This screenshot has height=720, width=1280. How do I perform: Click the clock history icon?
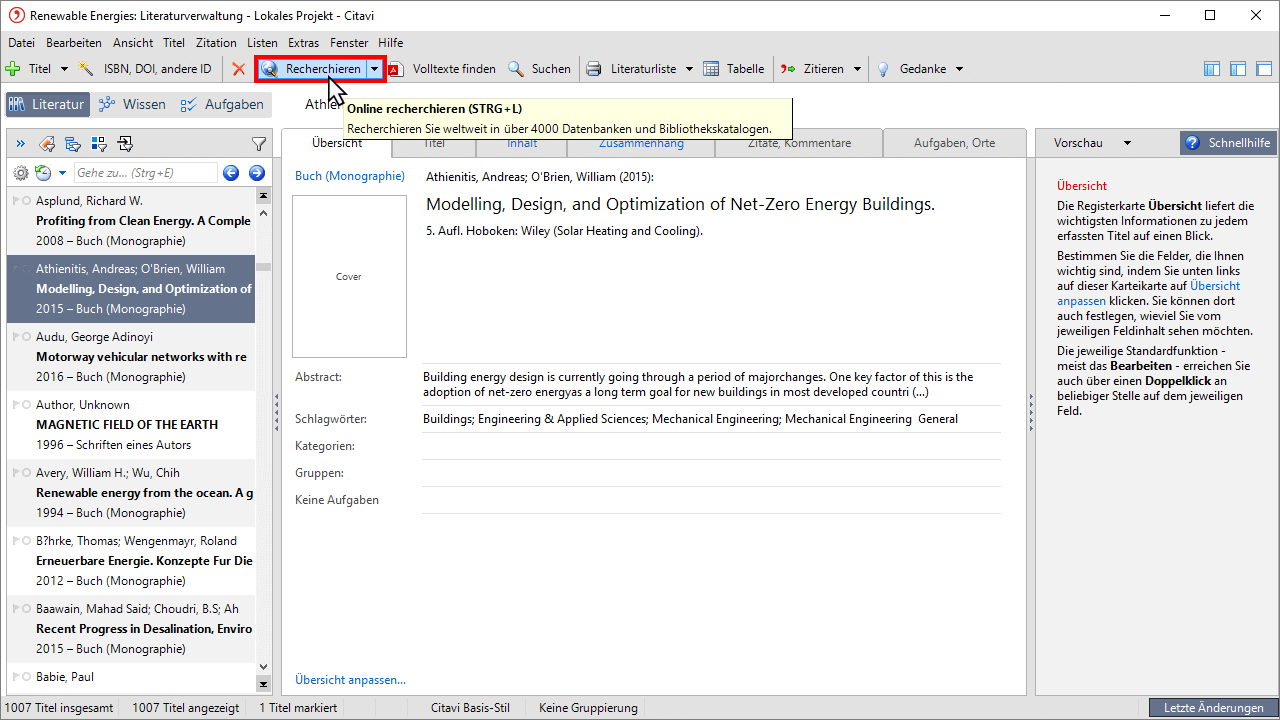click(x=43, y=173)
